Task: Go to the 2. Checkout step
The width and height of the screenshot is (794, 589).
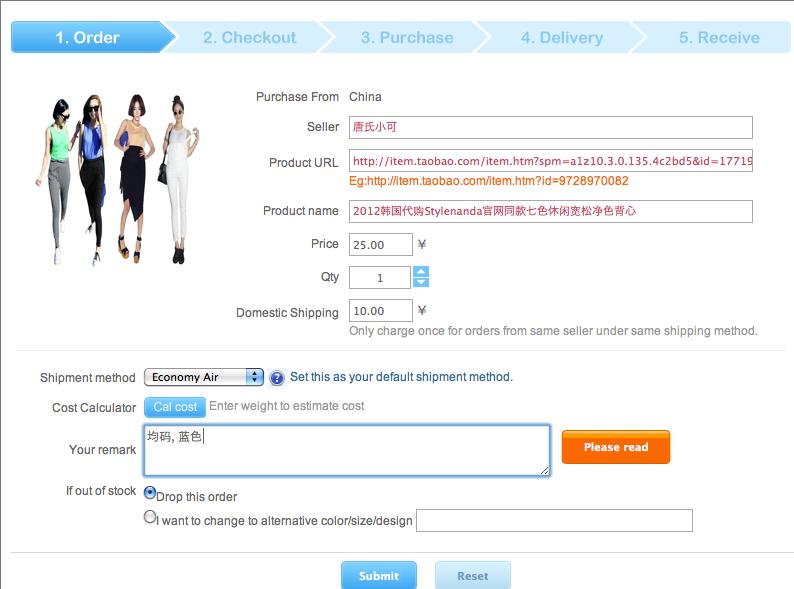Action: pyautogui.click(x=250, y=37)
